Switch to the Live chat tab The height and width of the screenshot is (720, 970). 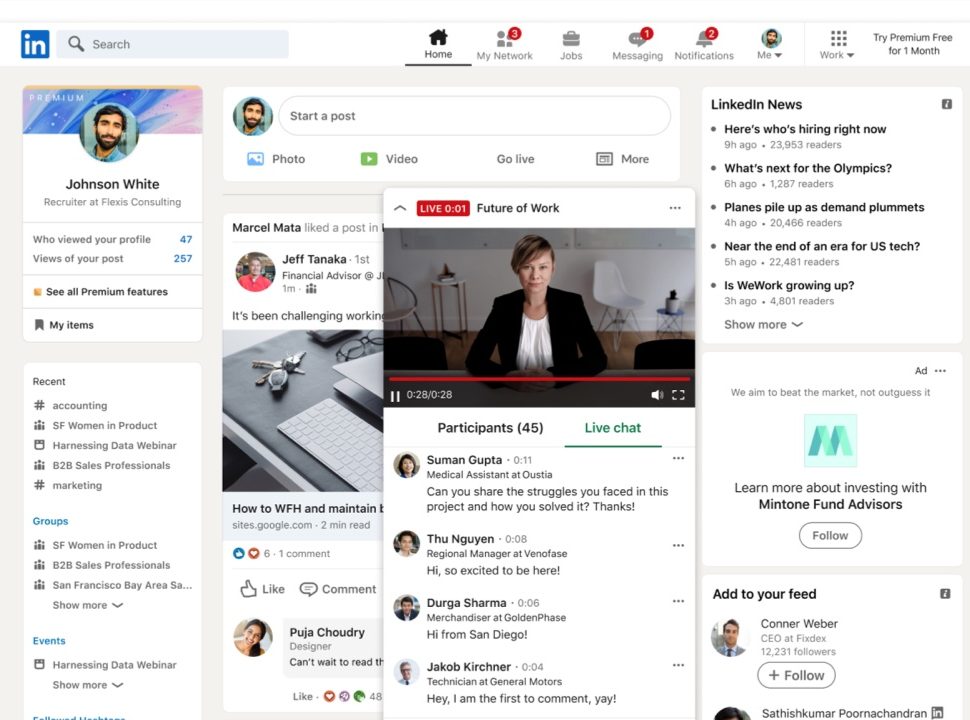[612, 428]
